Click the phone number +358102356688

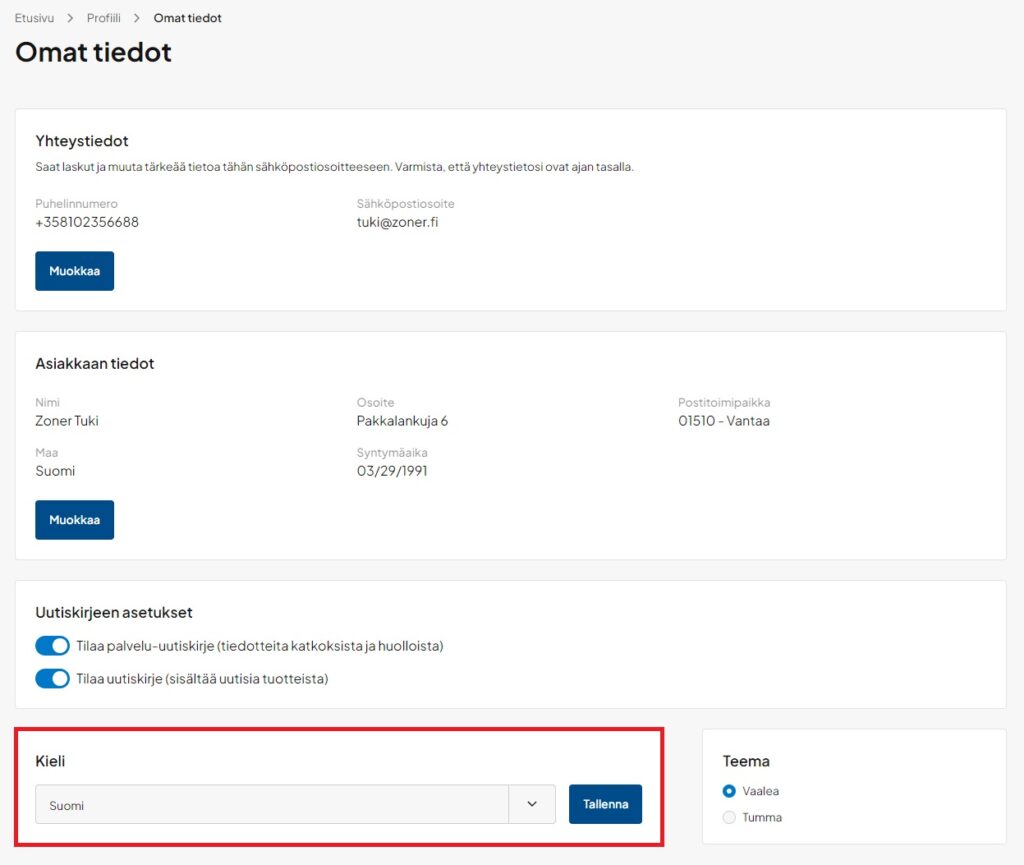coord(87,222)
